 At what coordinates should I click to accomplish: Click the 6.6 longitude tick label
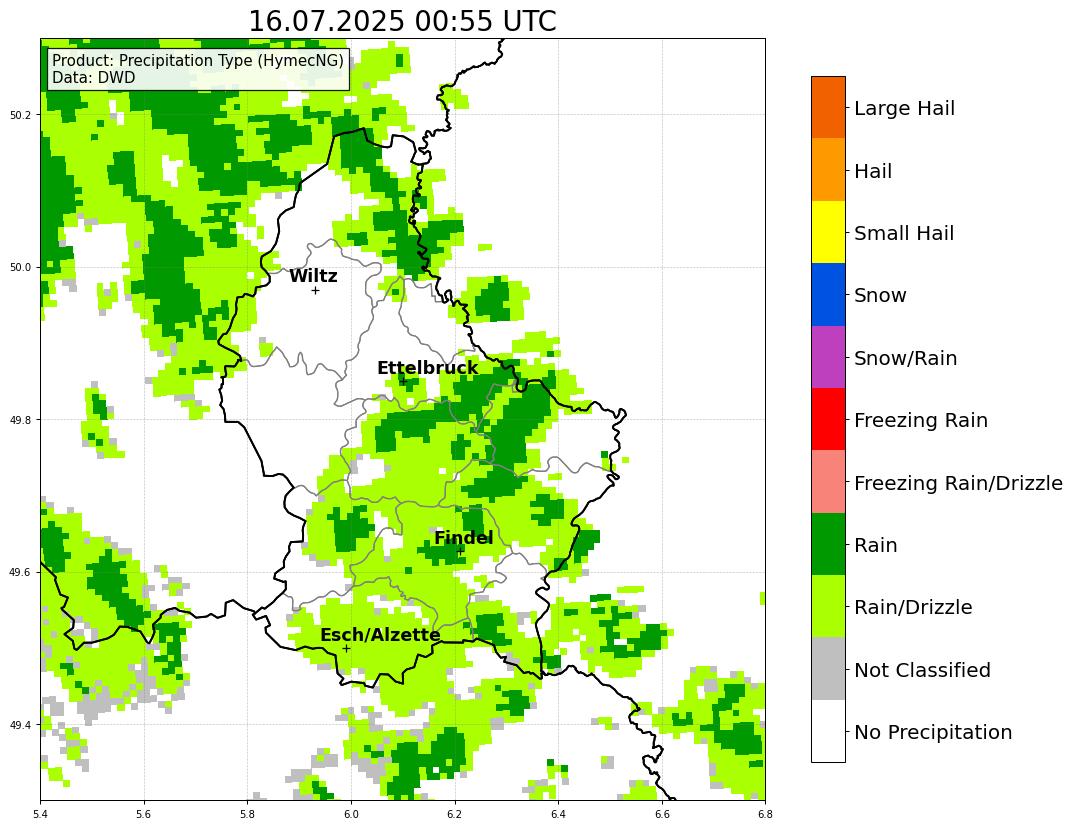point(662,814)
